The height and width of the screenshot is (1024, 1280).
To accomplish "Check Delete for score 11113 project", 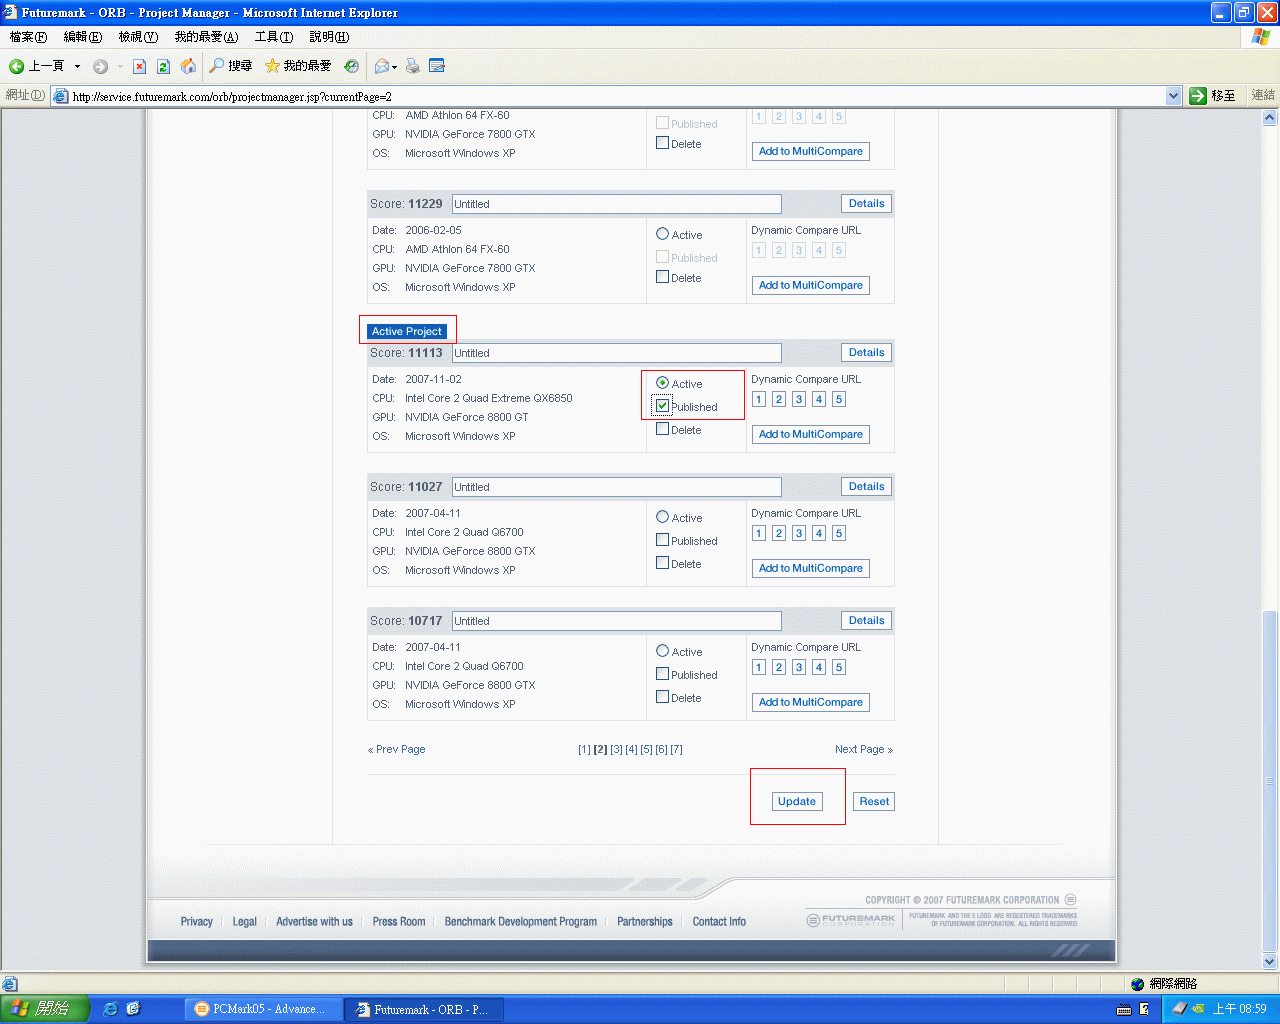I will coord(662,429).
